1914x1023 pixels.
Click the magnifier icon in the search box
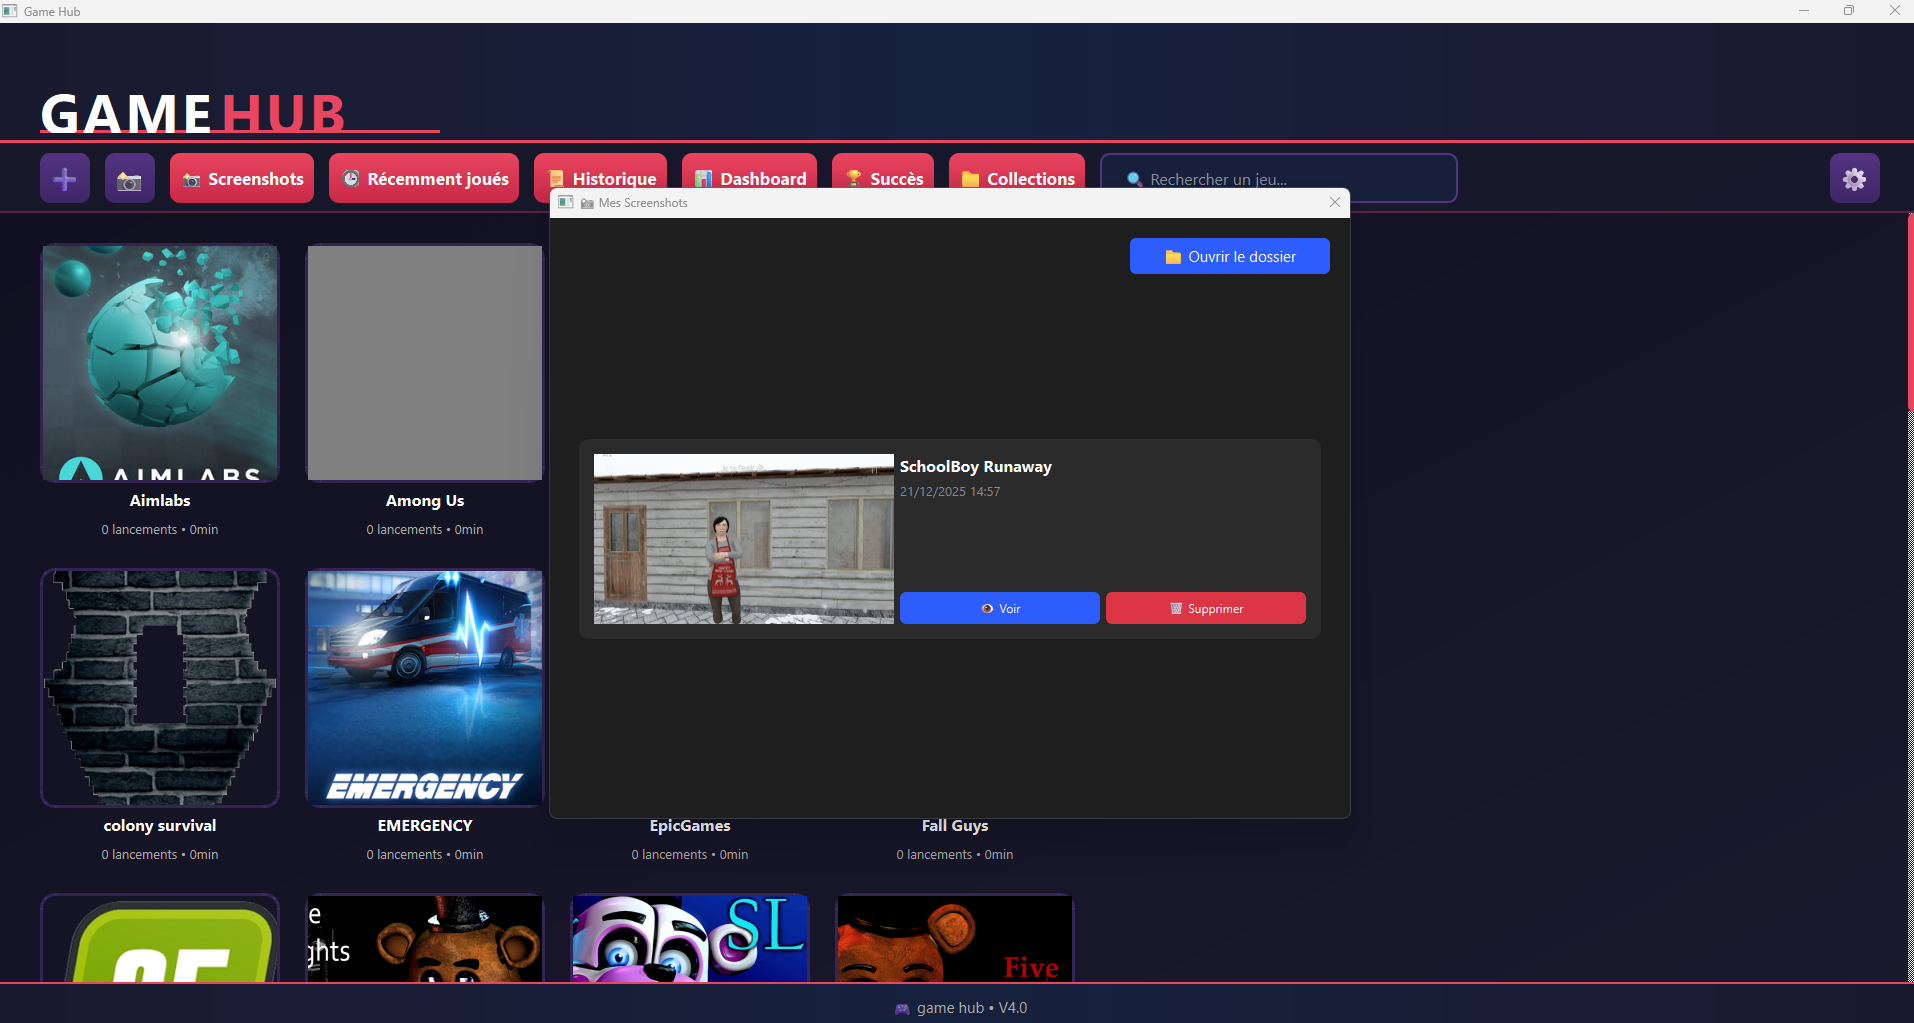click(1134, 179)
